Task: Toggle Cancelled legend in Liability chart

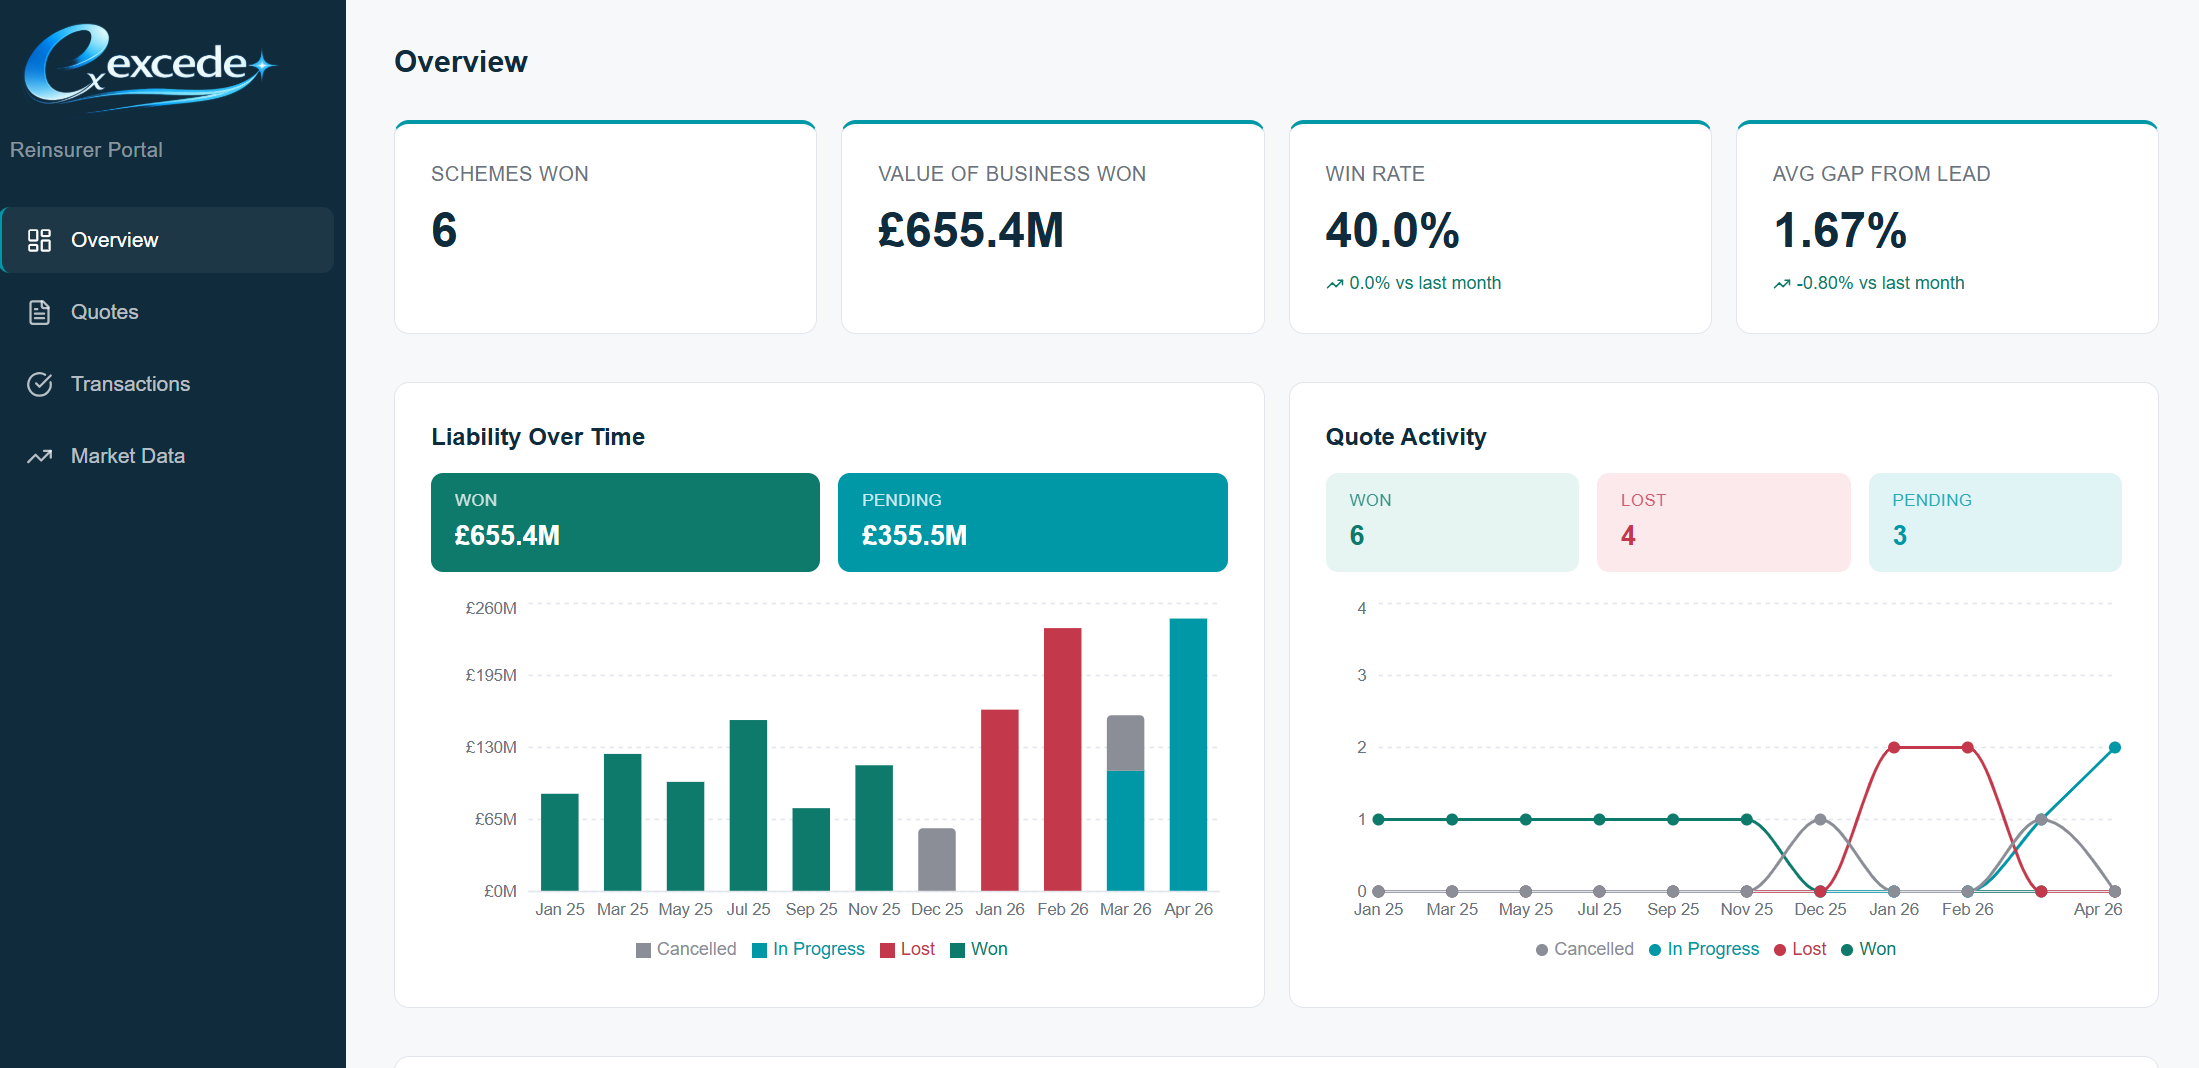Action: coord(686,949)
